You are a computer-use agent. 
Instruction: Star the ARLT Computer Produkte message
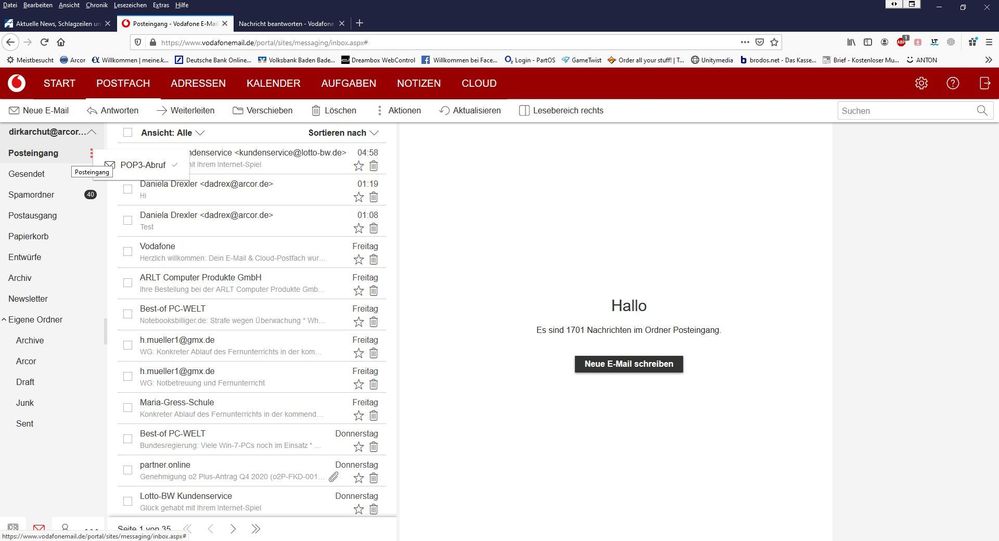[x=359, y=291]
